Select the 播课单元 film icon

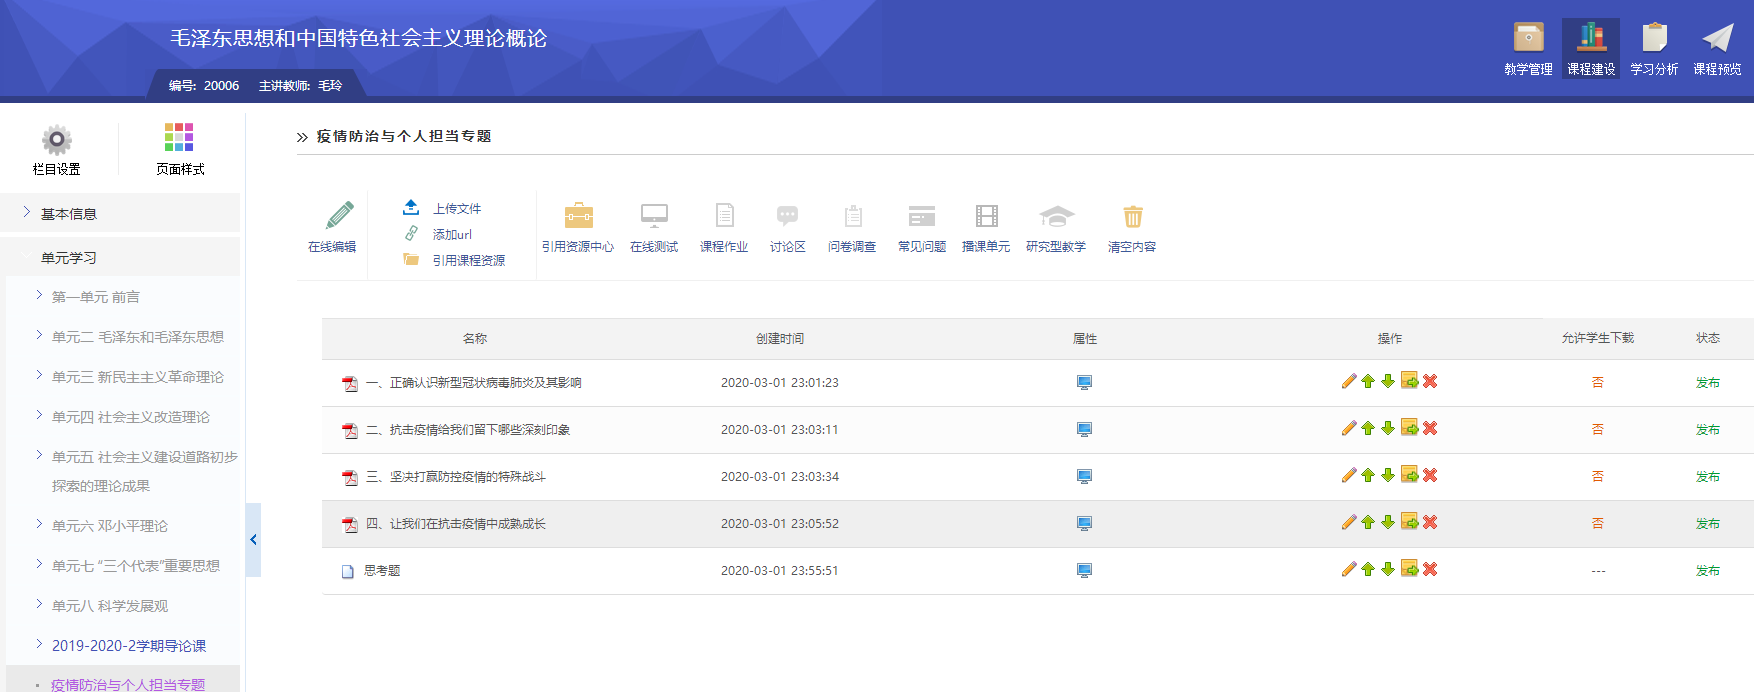986,216
